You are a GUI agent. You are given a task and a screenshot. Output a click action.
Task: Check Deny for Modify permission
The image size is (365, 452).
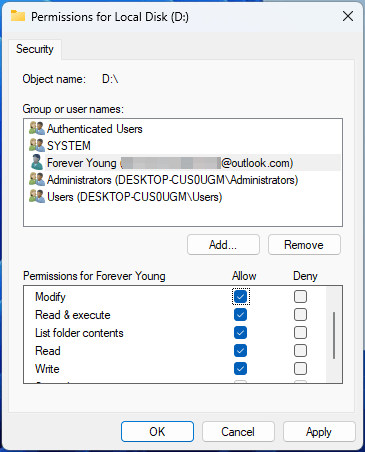pos(300,297)
